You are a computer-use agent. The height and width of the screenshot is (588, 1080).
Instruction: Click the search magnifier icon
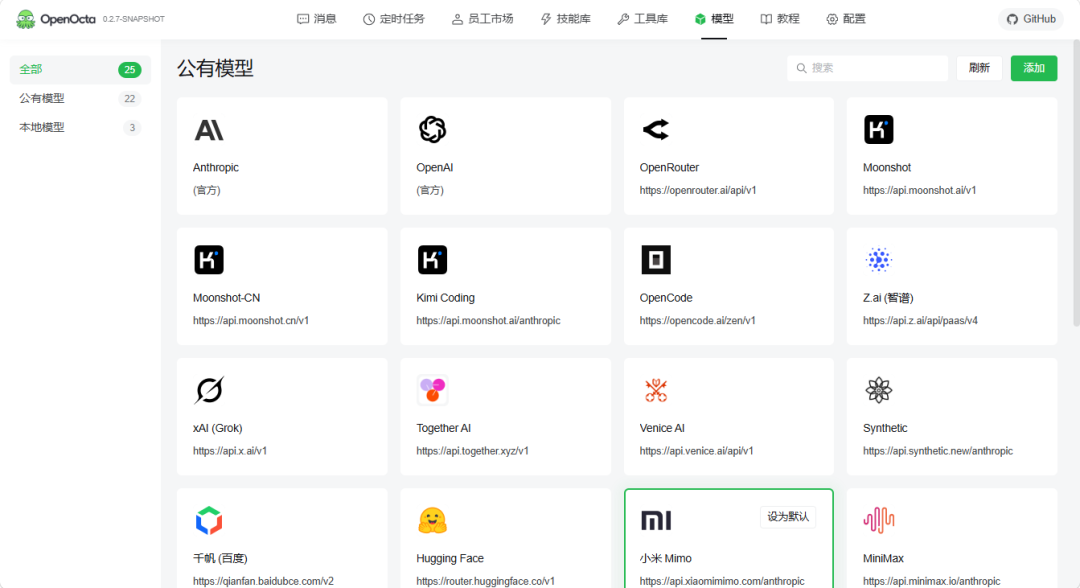pos(802,68)
